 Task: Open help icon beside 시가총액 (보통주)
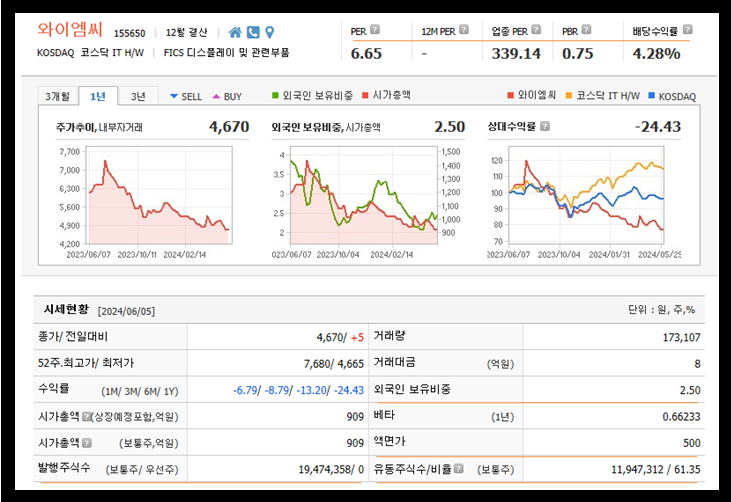pyautogui.click(x=87, y=443)
